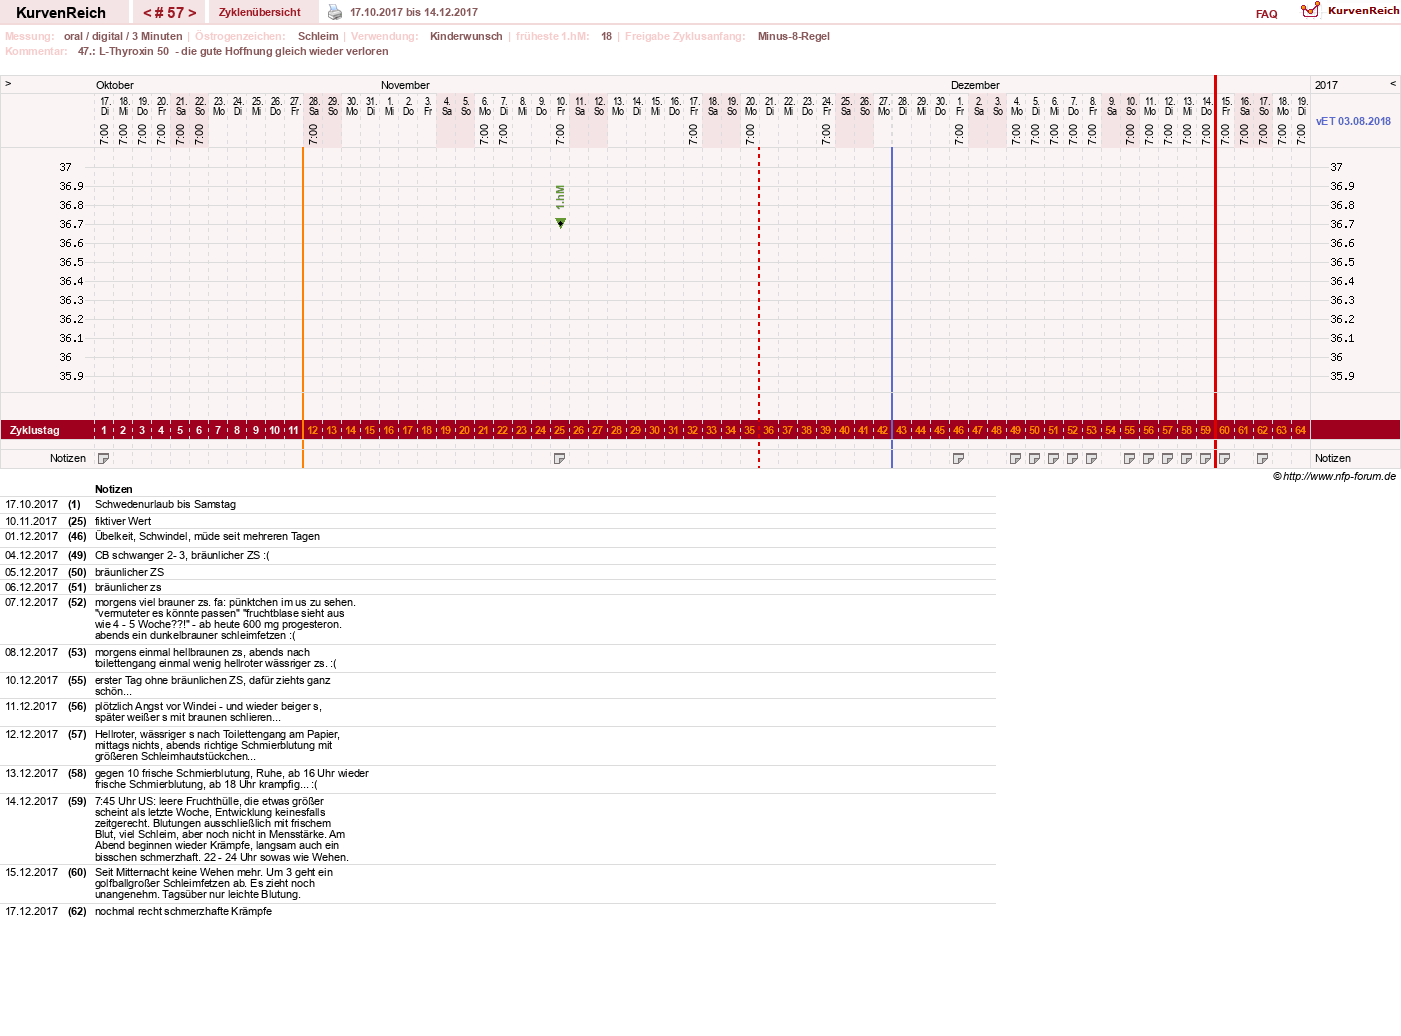The image size is (1401, 1036).
Task: Click the KurvenReich crown logo at top right
Action: pos(1310,10)
